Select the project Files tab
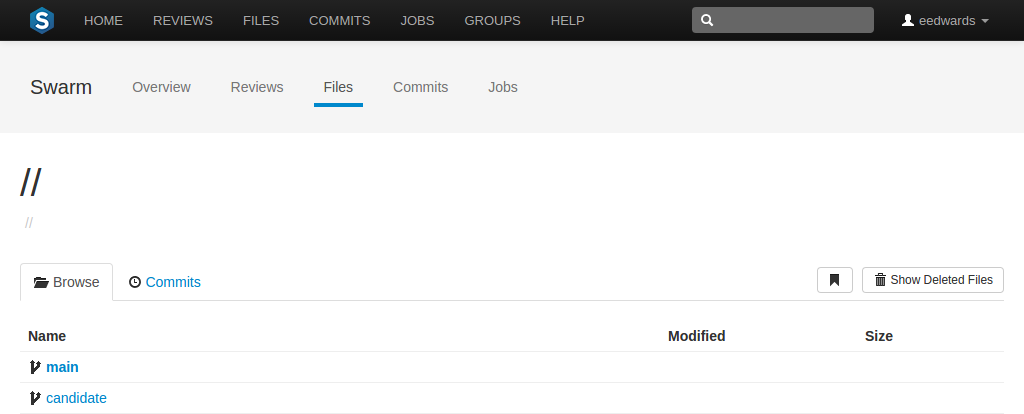Screen dimensions: 1024x414 coord(338,88)
